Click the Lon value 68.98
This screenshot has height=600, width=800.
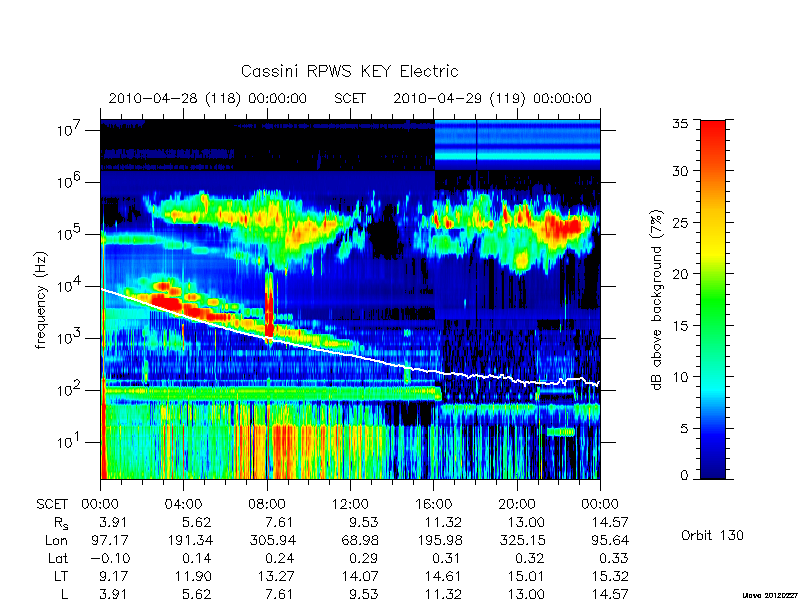360,540
